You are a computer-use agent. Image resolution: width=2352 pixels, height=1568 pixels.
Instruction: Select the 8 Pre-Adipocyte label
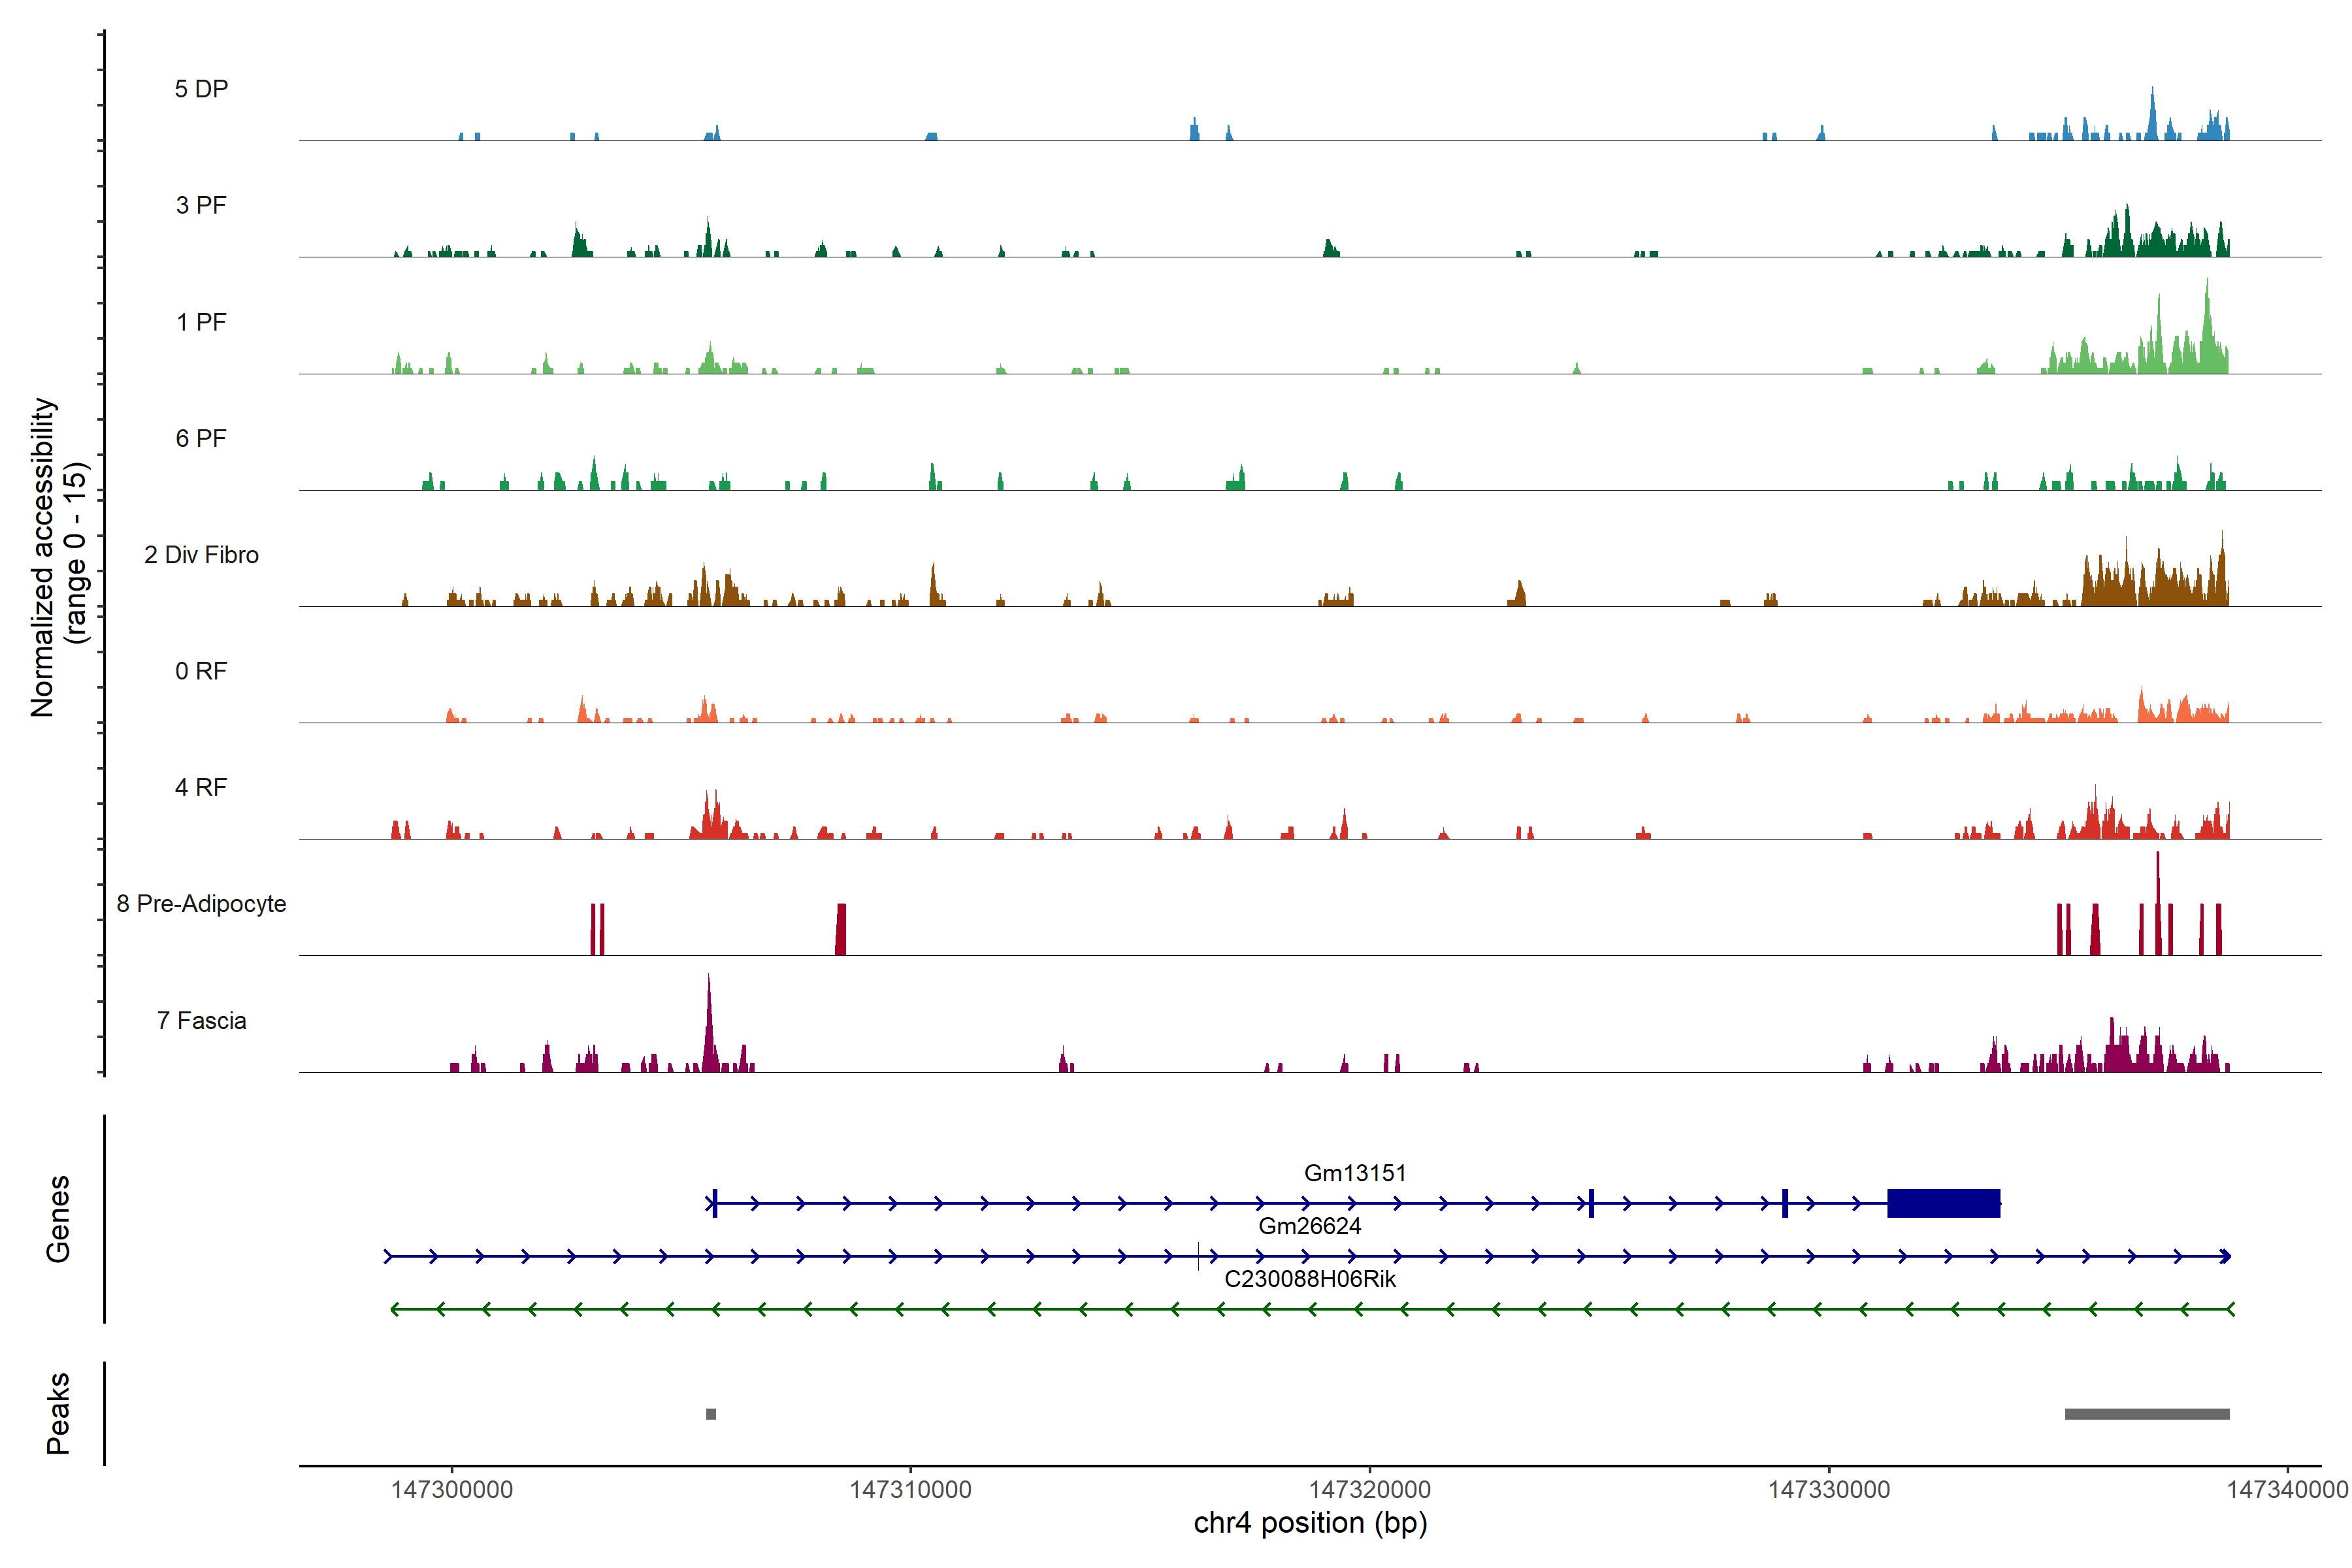(201, 904)
